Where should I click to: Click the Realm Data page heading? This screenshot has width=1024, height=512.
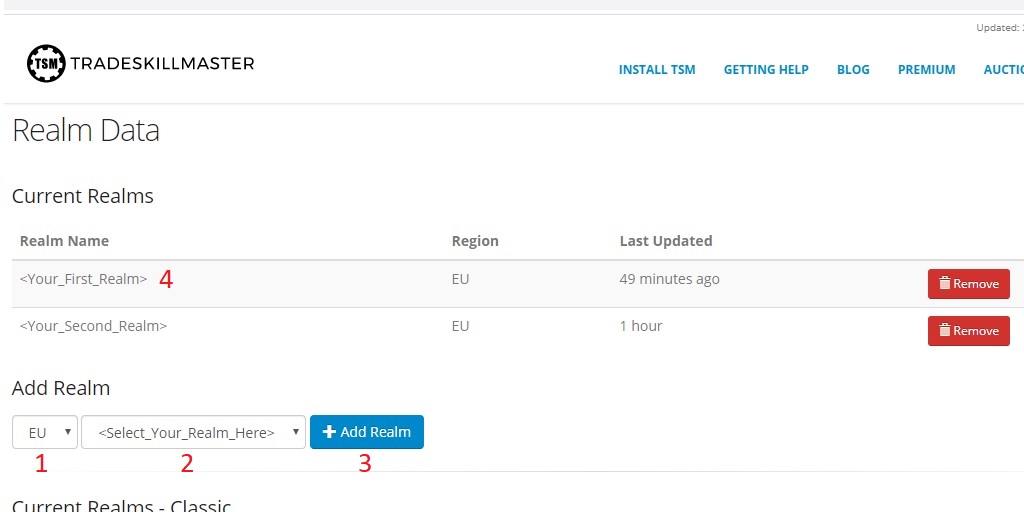click(86, 131)
